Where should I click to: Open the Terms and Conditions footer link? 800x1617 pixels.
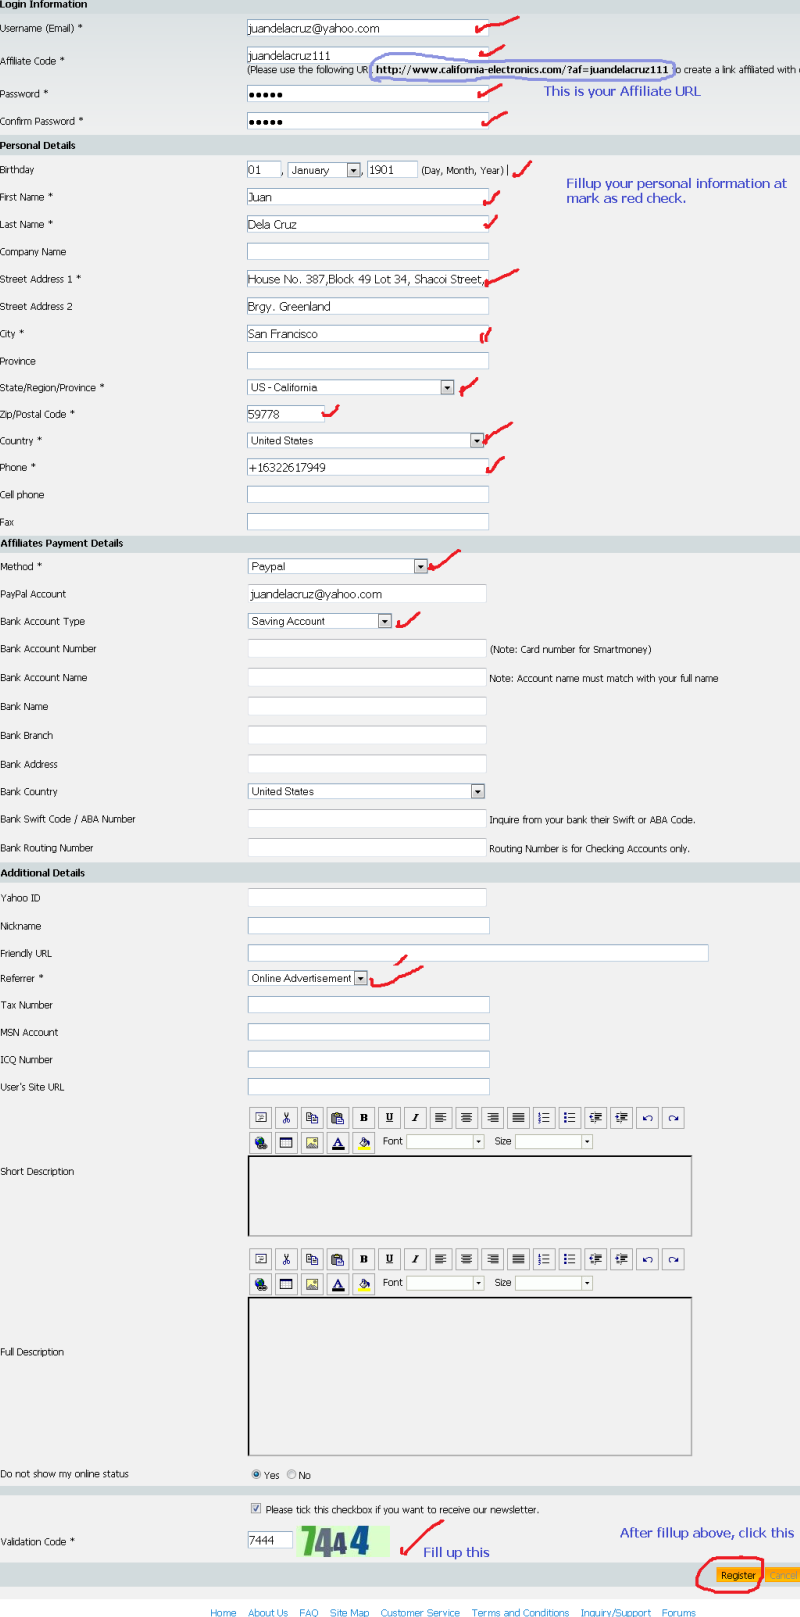[520, 1612]
